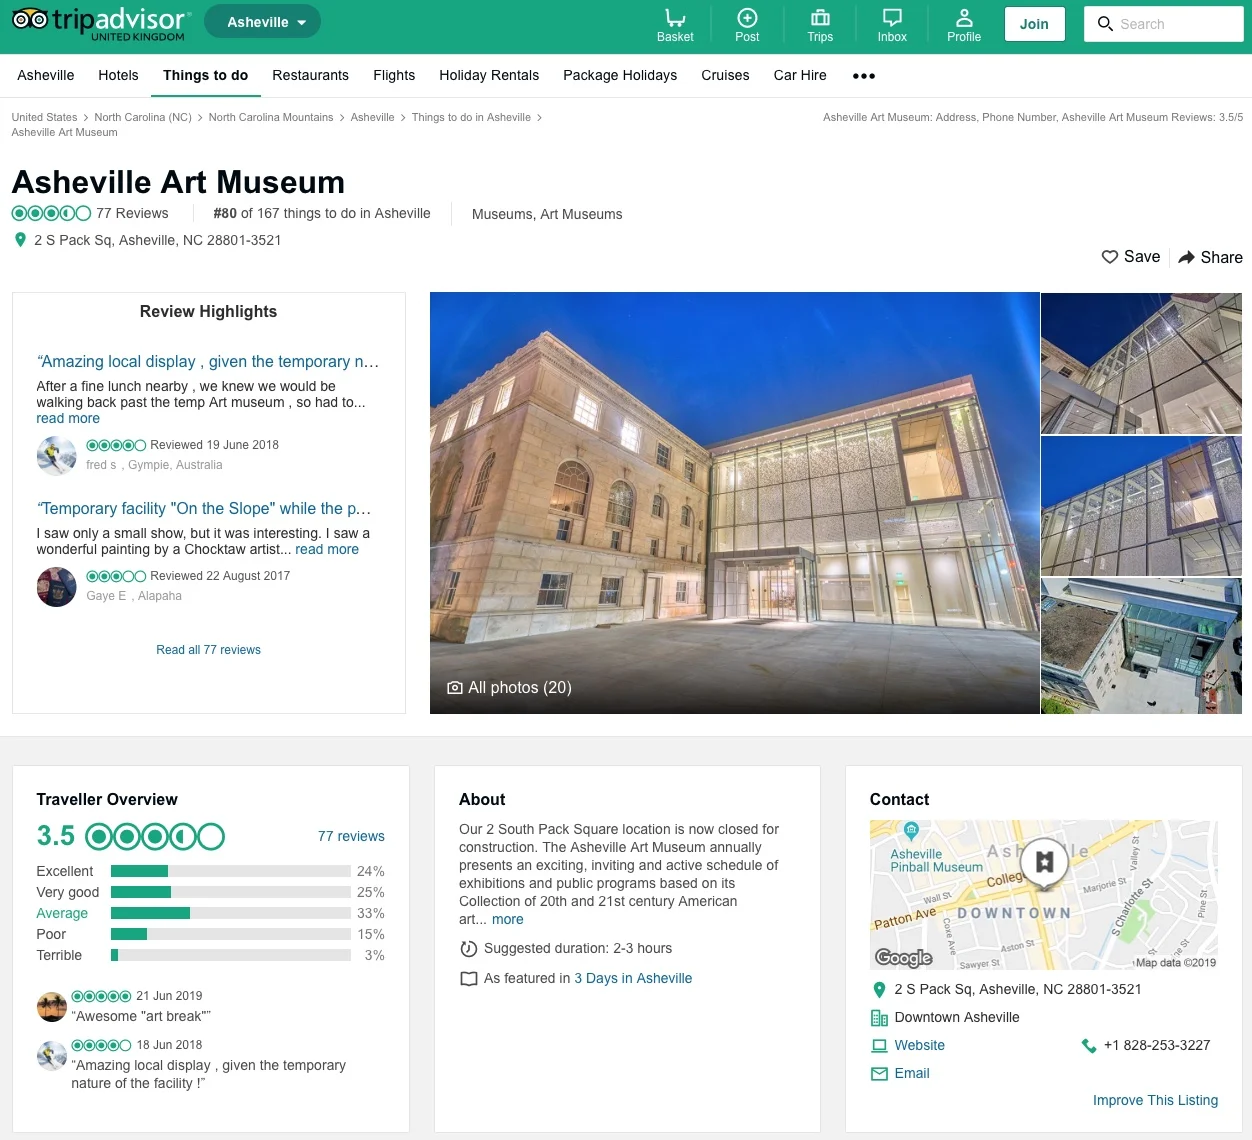Click the green phone icon
The image size is (1252, 1140).
tap(1089, 1046)
